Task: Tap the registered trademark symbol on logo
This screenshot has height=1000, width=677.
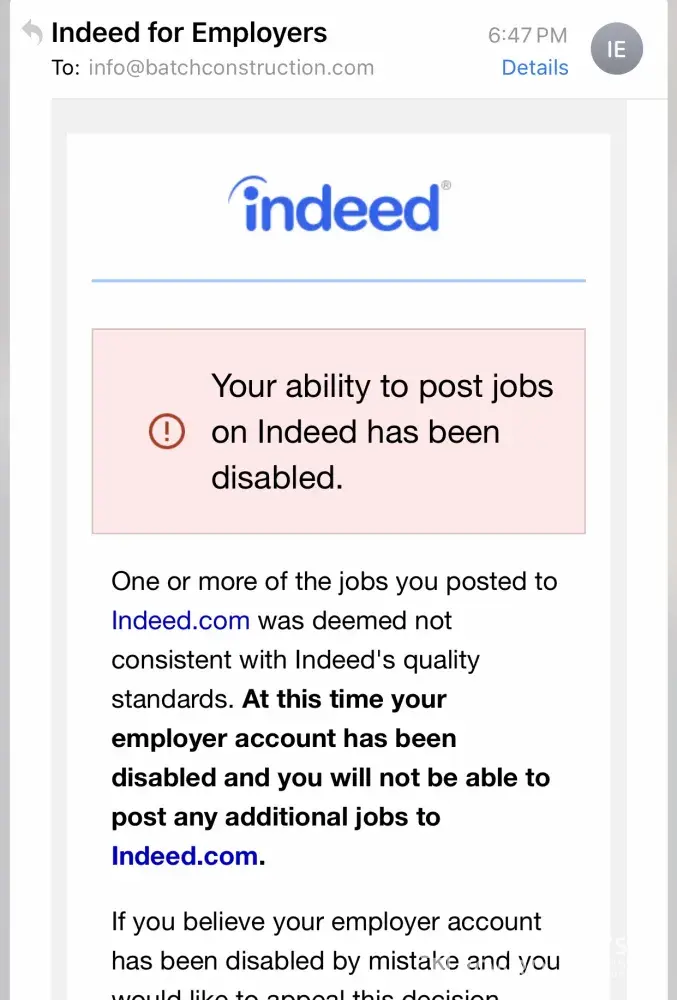Action: pos(446,185)
